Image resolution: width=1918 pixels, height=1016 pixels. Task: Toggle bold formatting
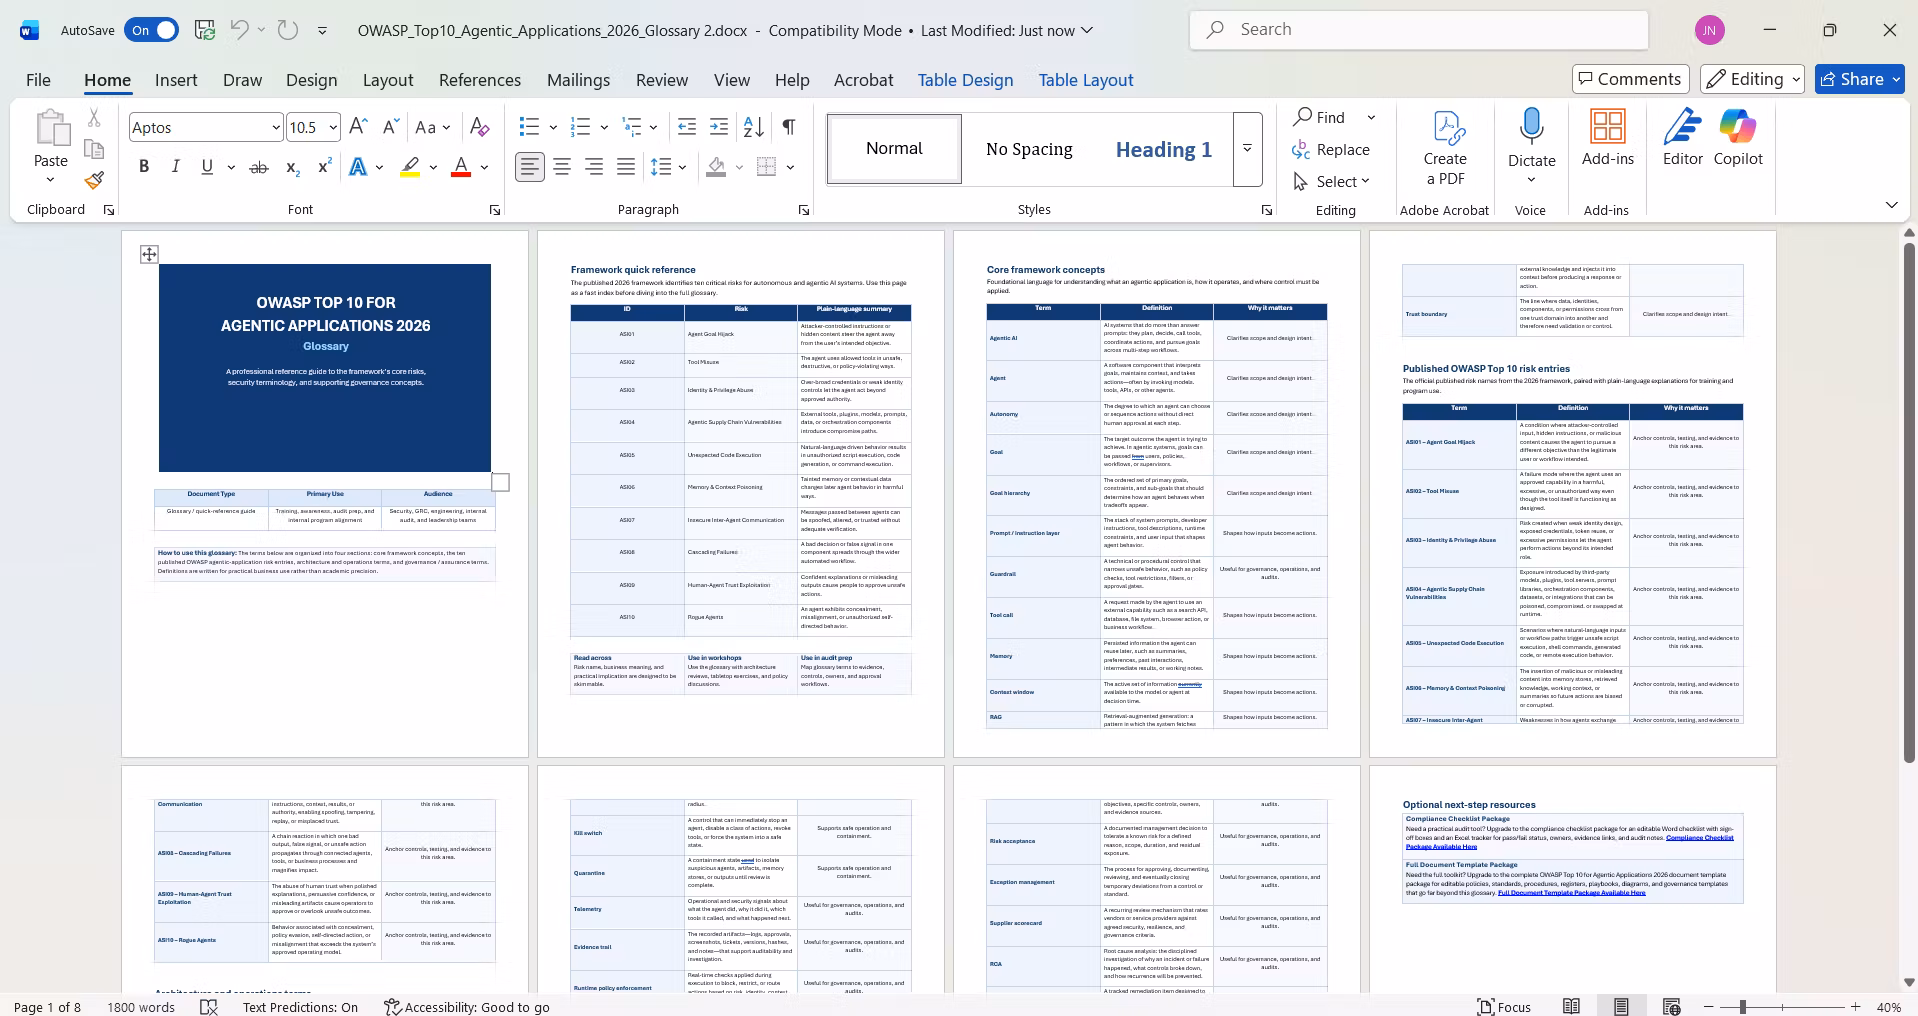coord(144,167)
